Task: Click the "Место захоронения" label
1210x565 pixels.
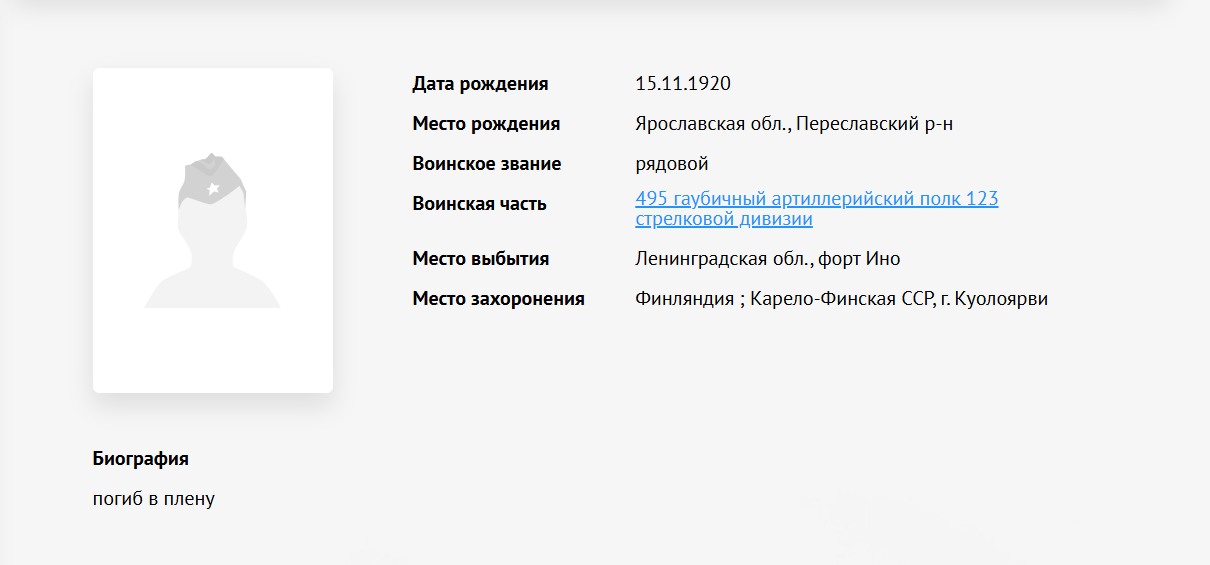Action: click(498, 299)
